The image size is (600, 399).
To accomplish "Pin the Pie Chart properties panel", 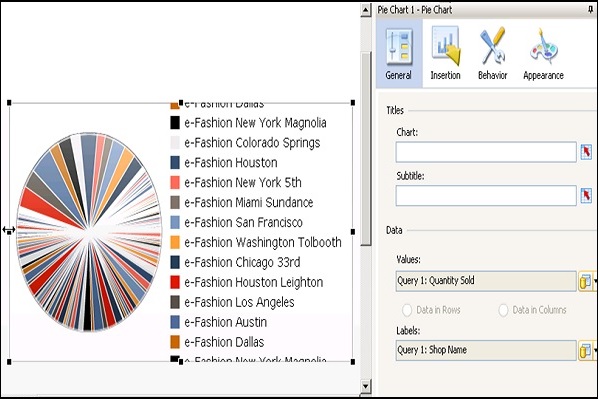I will coord(590,10).
